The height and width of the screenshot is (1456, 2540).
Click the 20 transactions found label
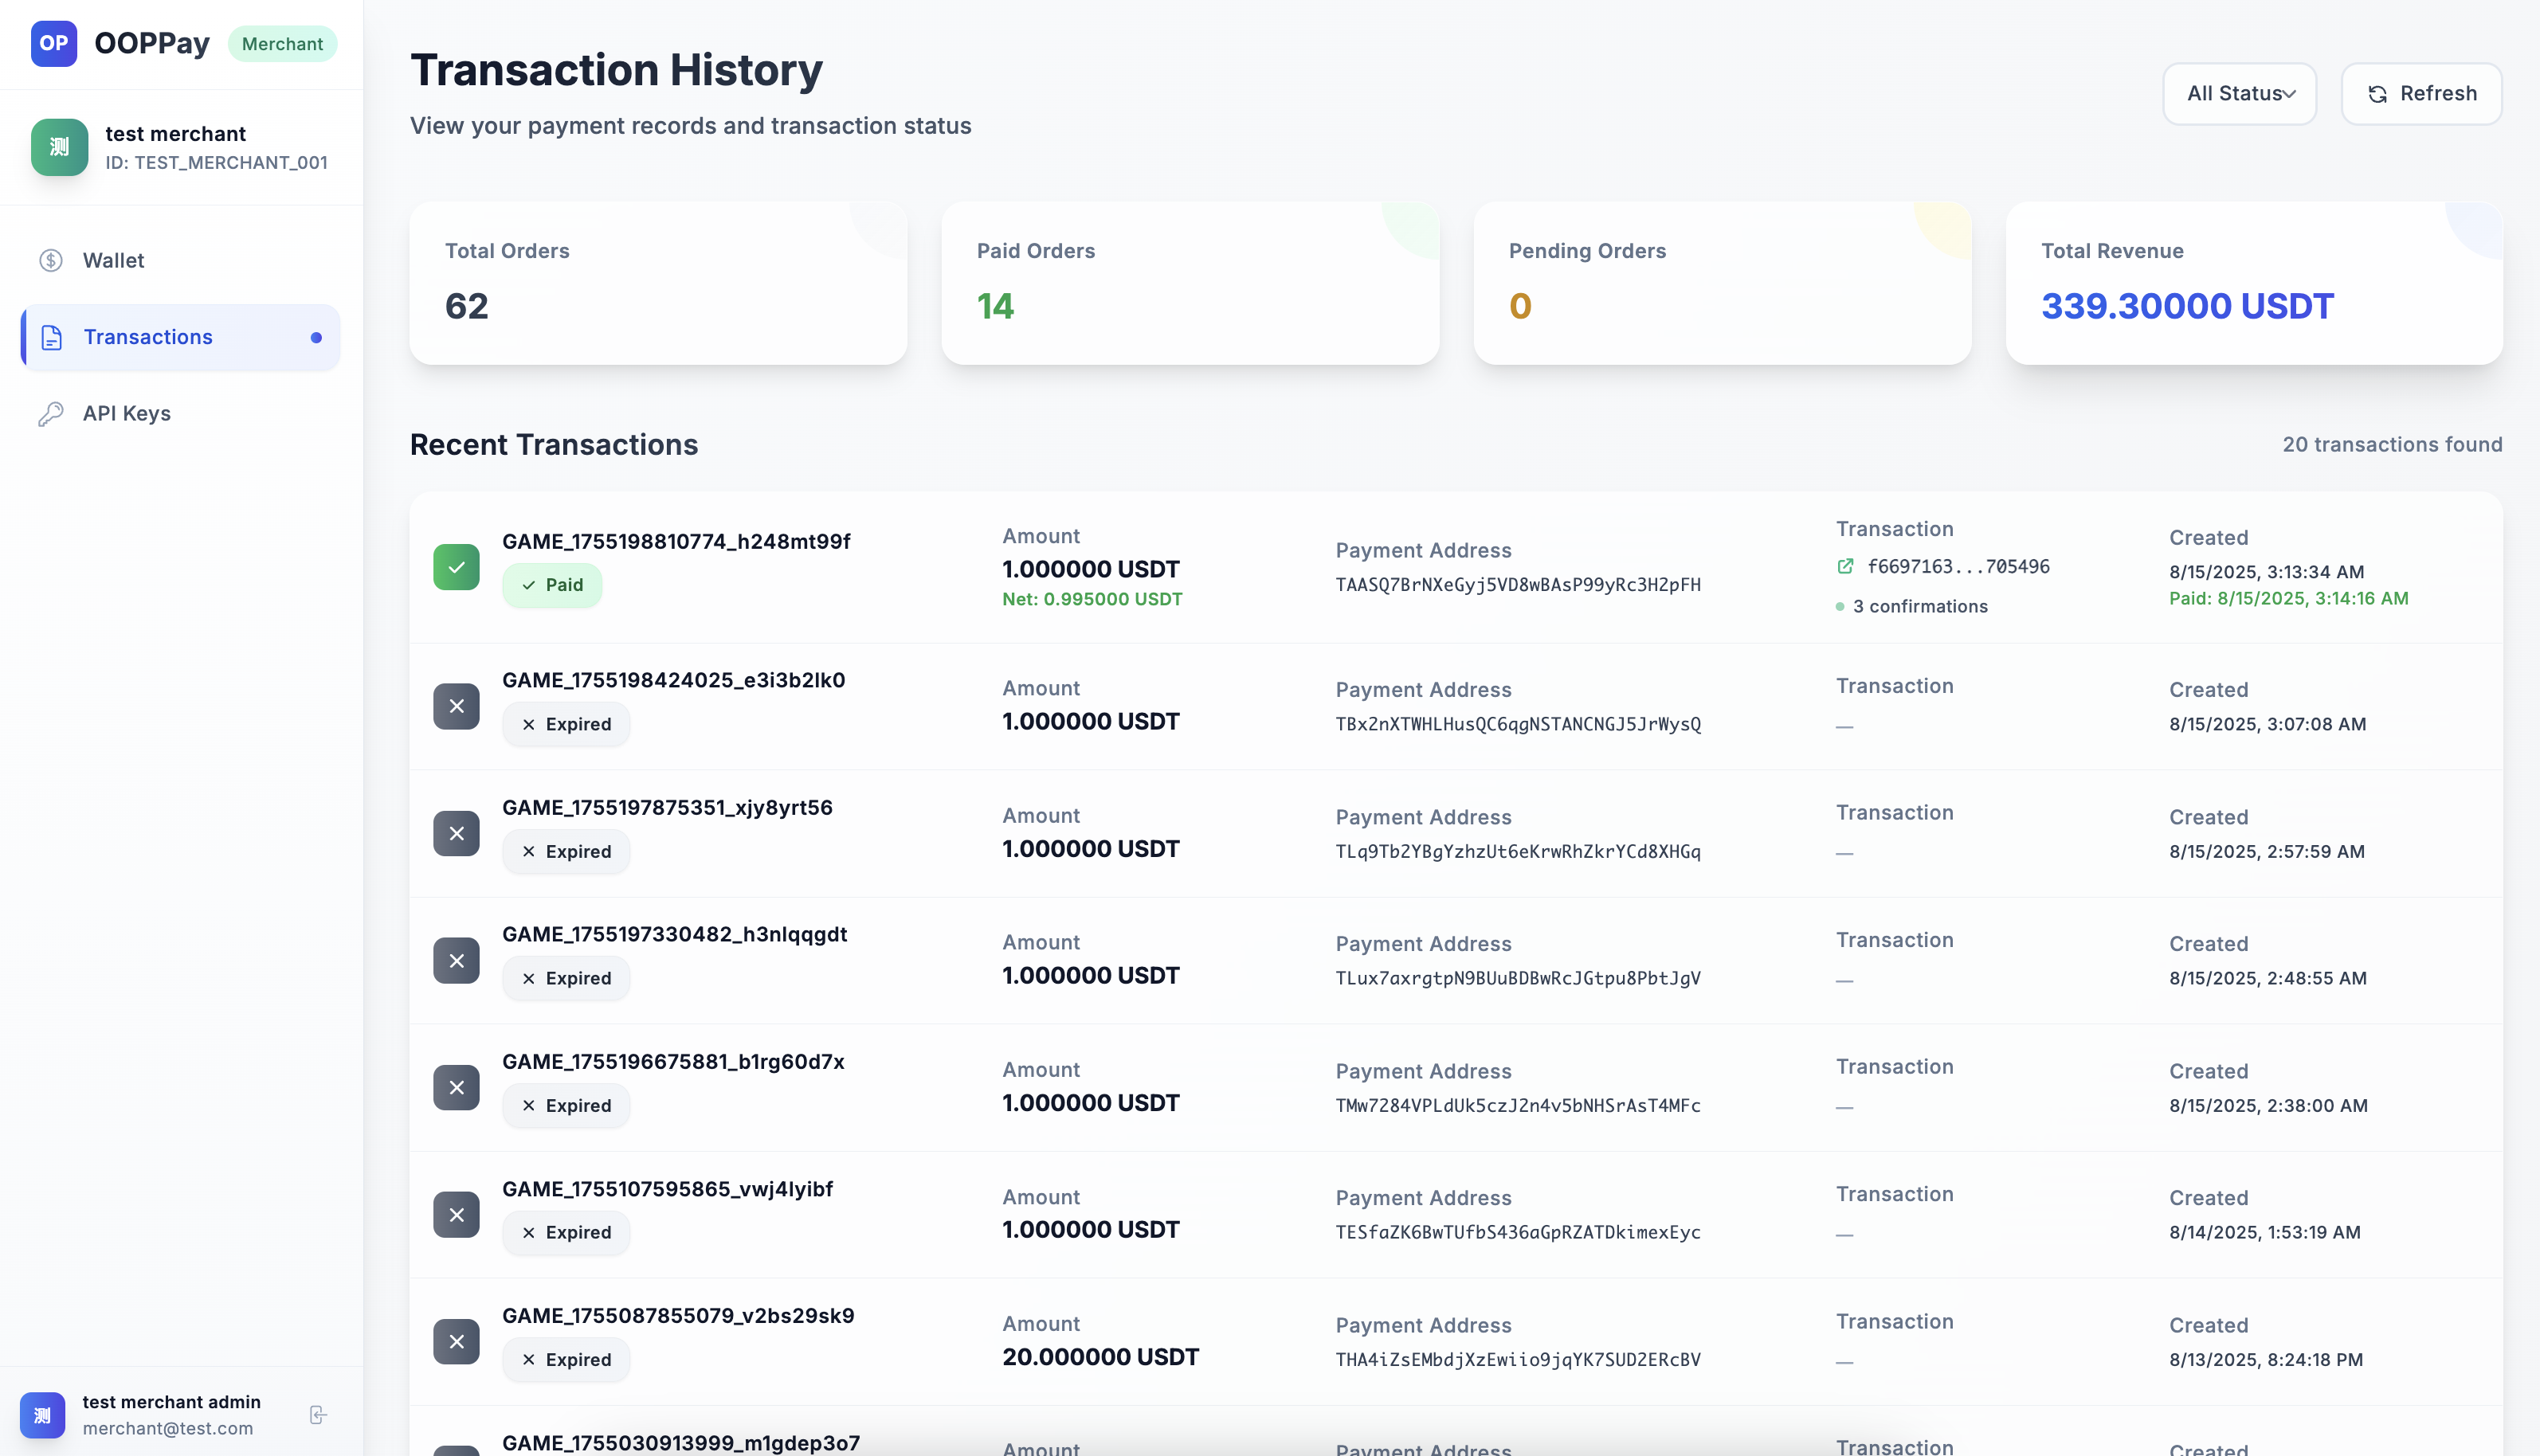(2392, 444)
